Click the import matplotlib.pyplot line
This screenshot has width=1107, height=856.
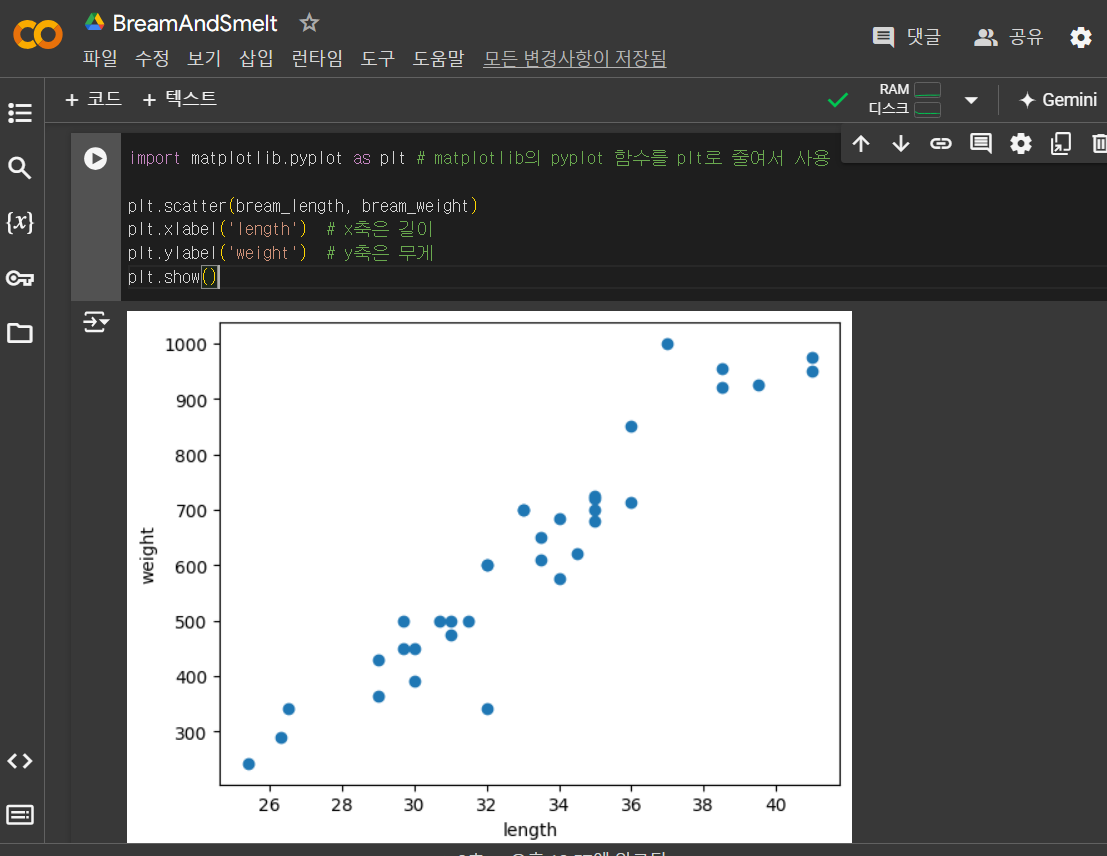coord(479,158)
